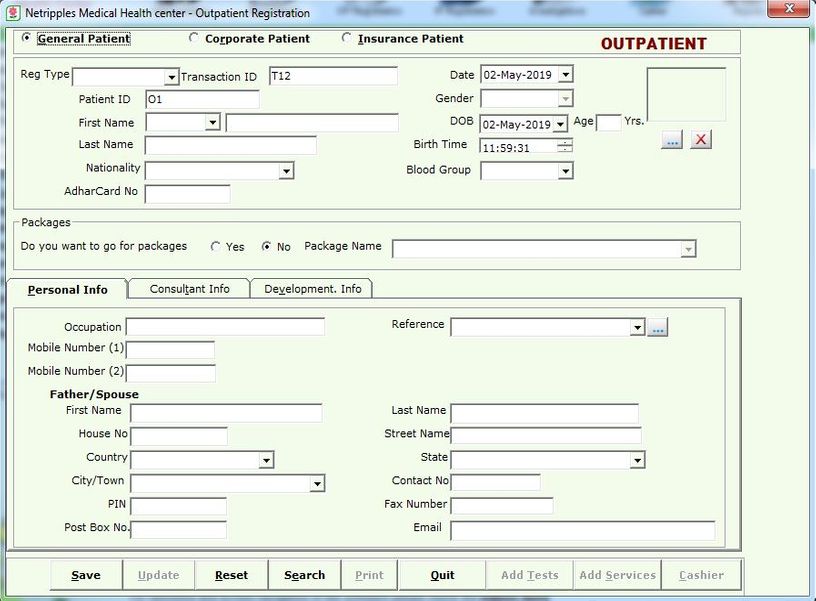The image size is (816, 601).
Task: Open the Reference lookup ellipsis button
Action: point(658,327)
